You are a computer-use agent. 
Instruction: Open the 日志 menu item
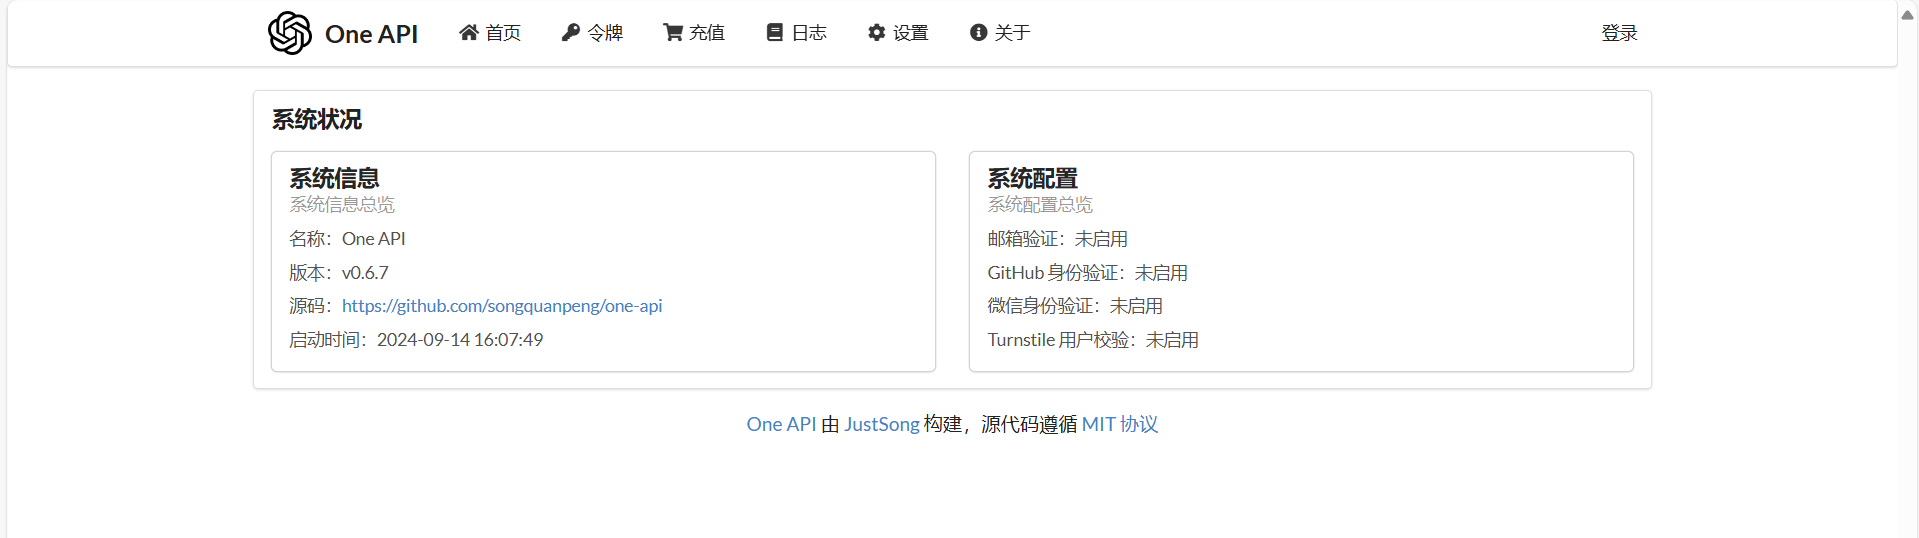[796, 33]
